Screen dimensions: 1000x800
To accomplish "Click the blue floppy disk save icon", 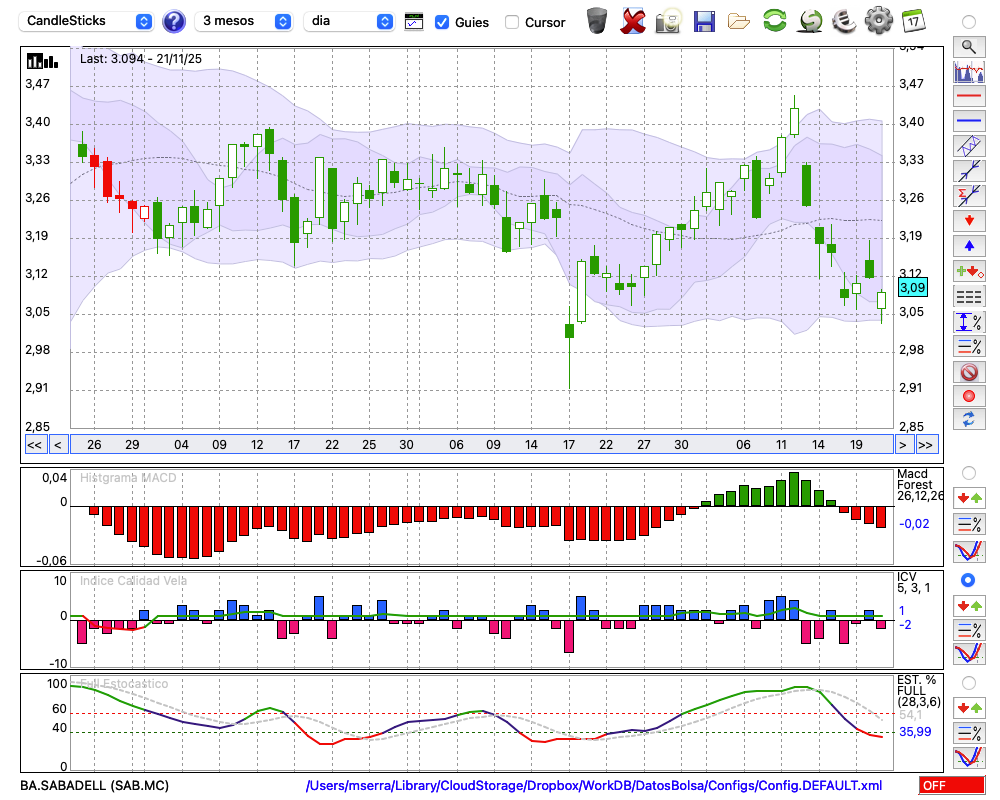I will [704, 20].
